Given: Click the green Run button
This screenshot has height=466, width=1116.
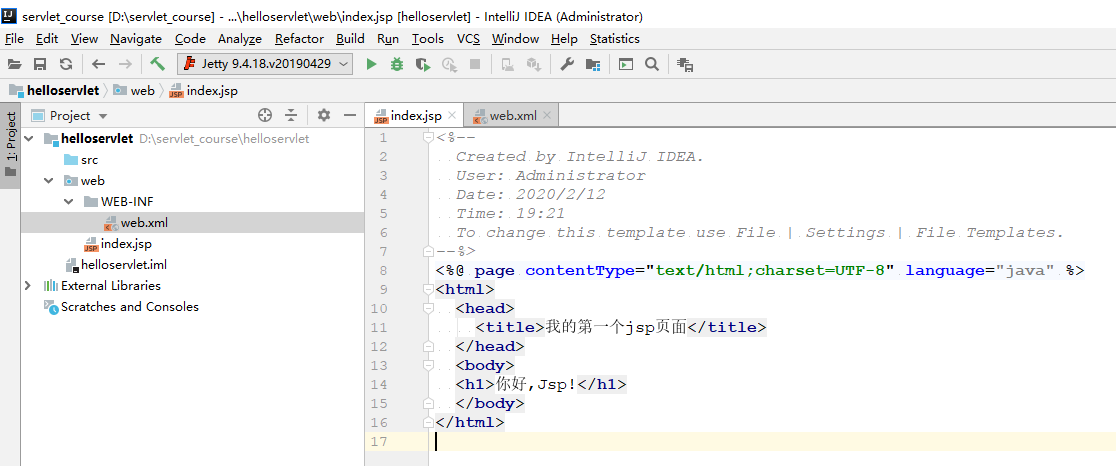Looking at the screenshot, I should coord(371,64).
